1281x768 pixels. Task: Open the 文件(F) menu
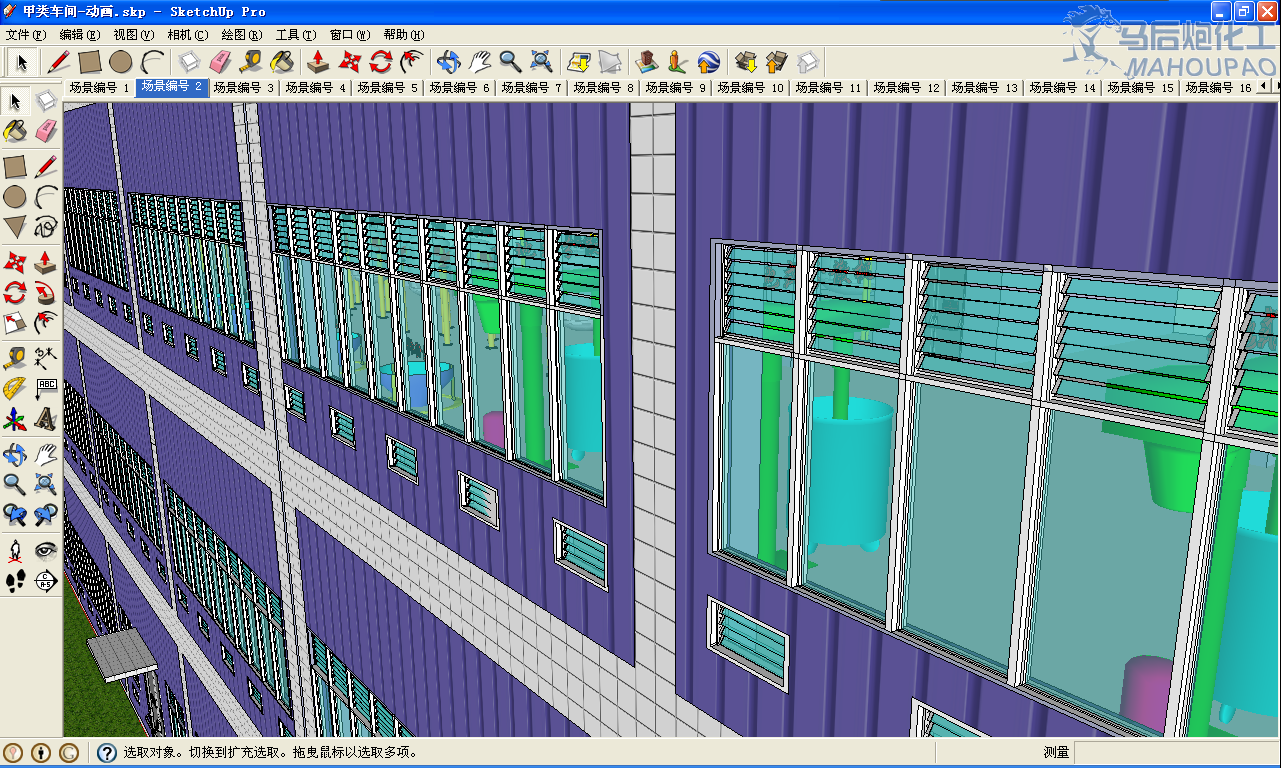[27, 35]
